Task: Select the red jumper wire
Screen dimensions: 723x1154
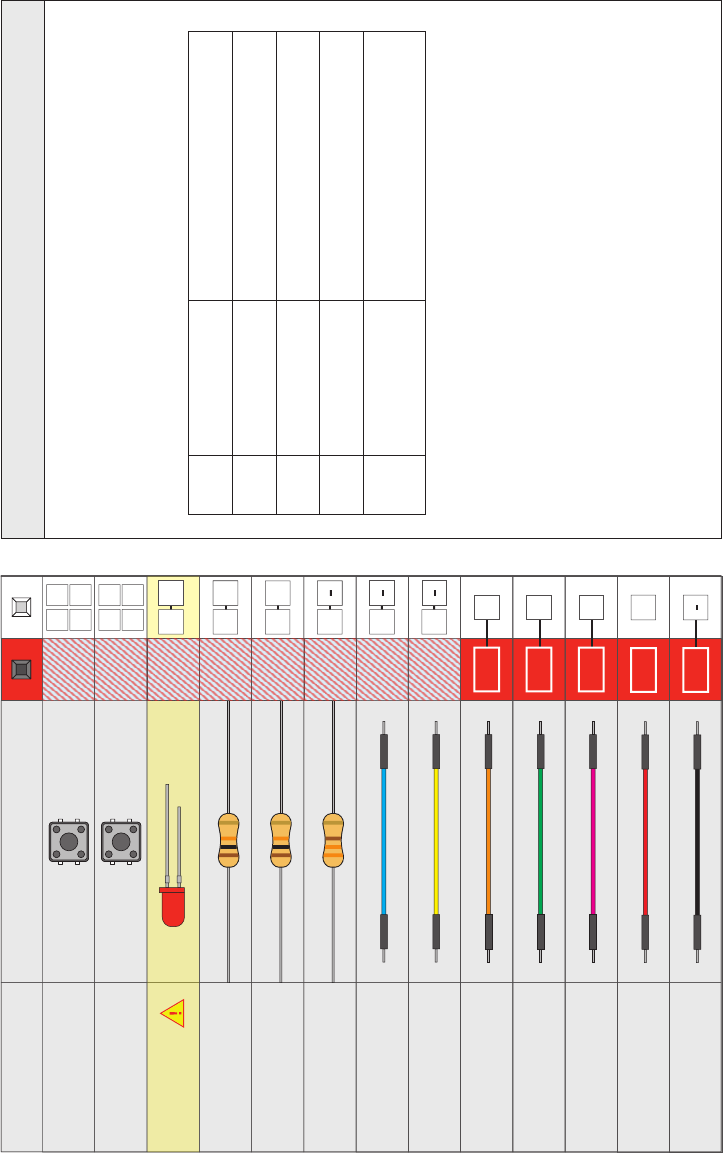Action: click(x=645, y=841)
